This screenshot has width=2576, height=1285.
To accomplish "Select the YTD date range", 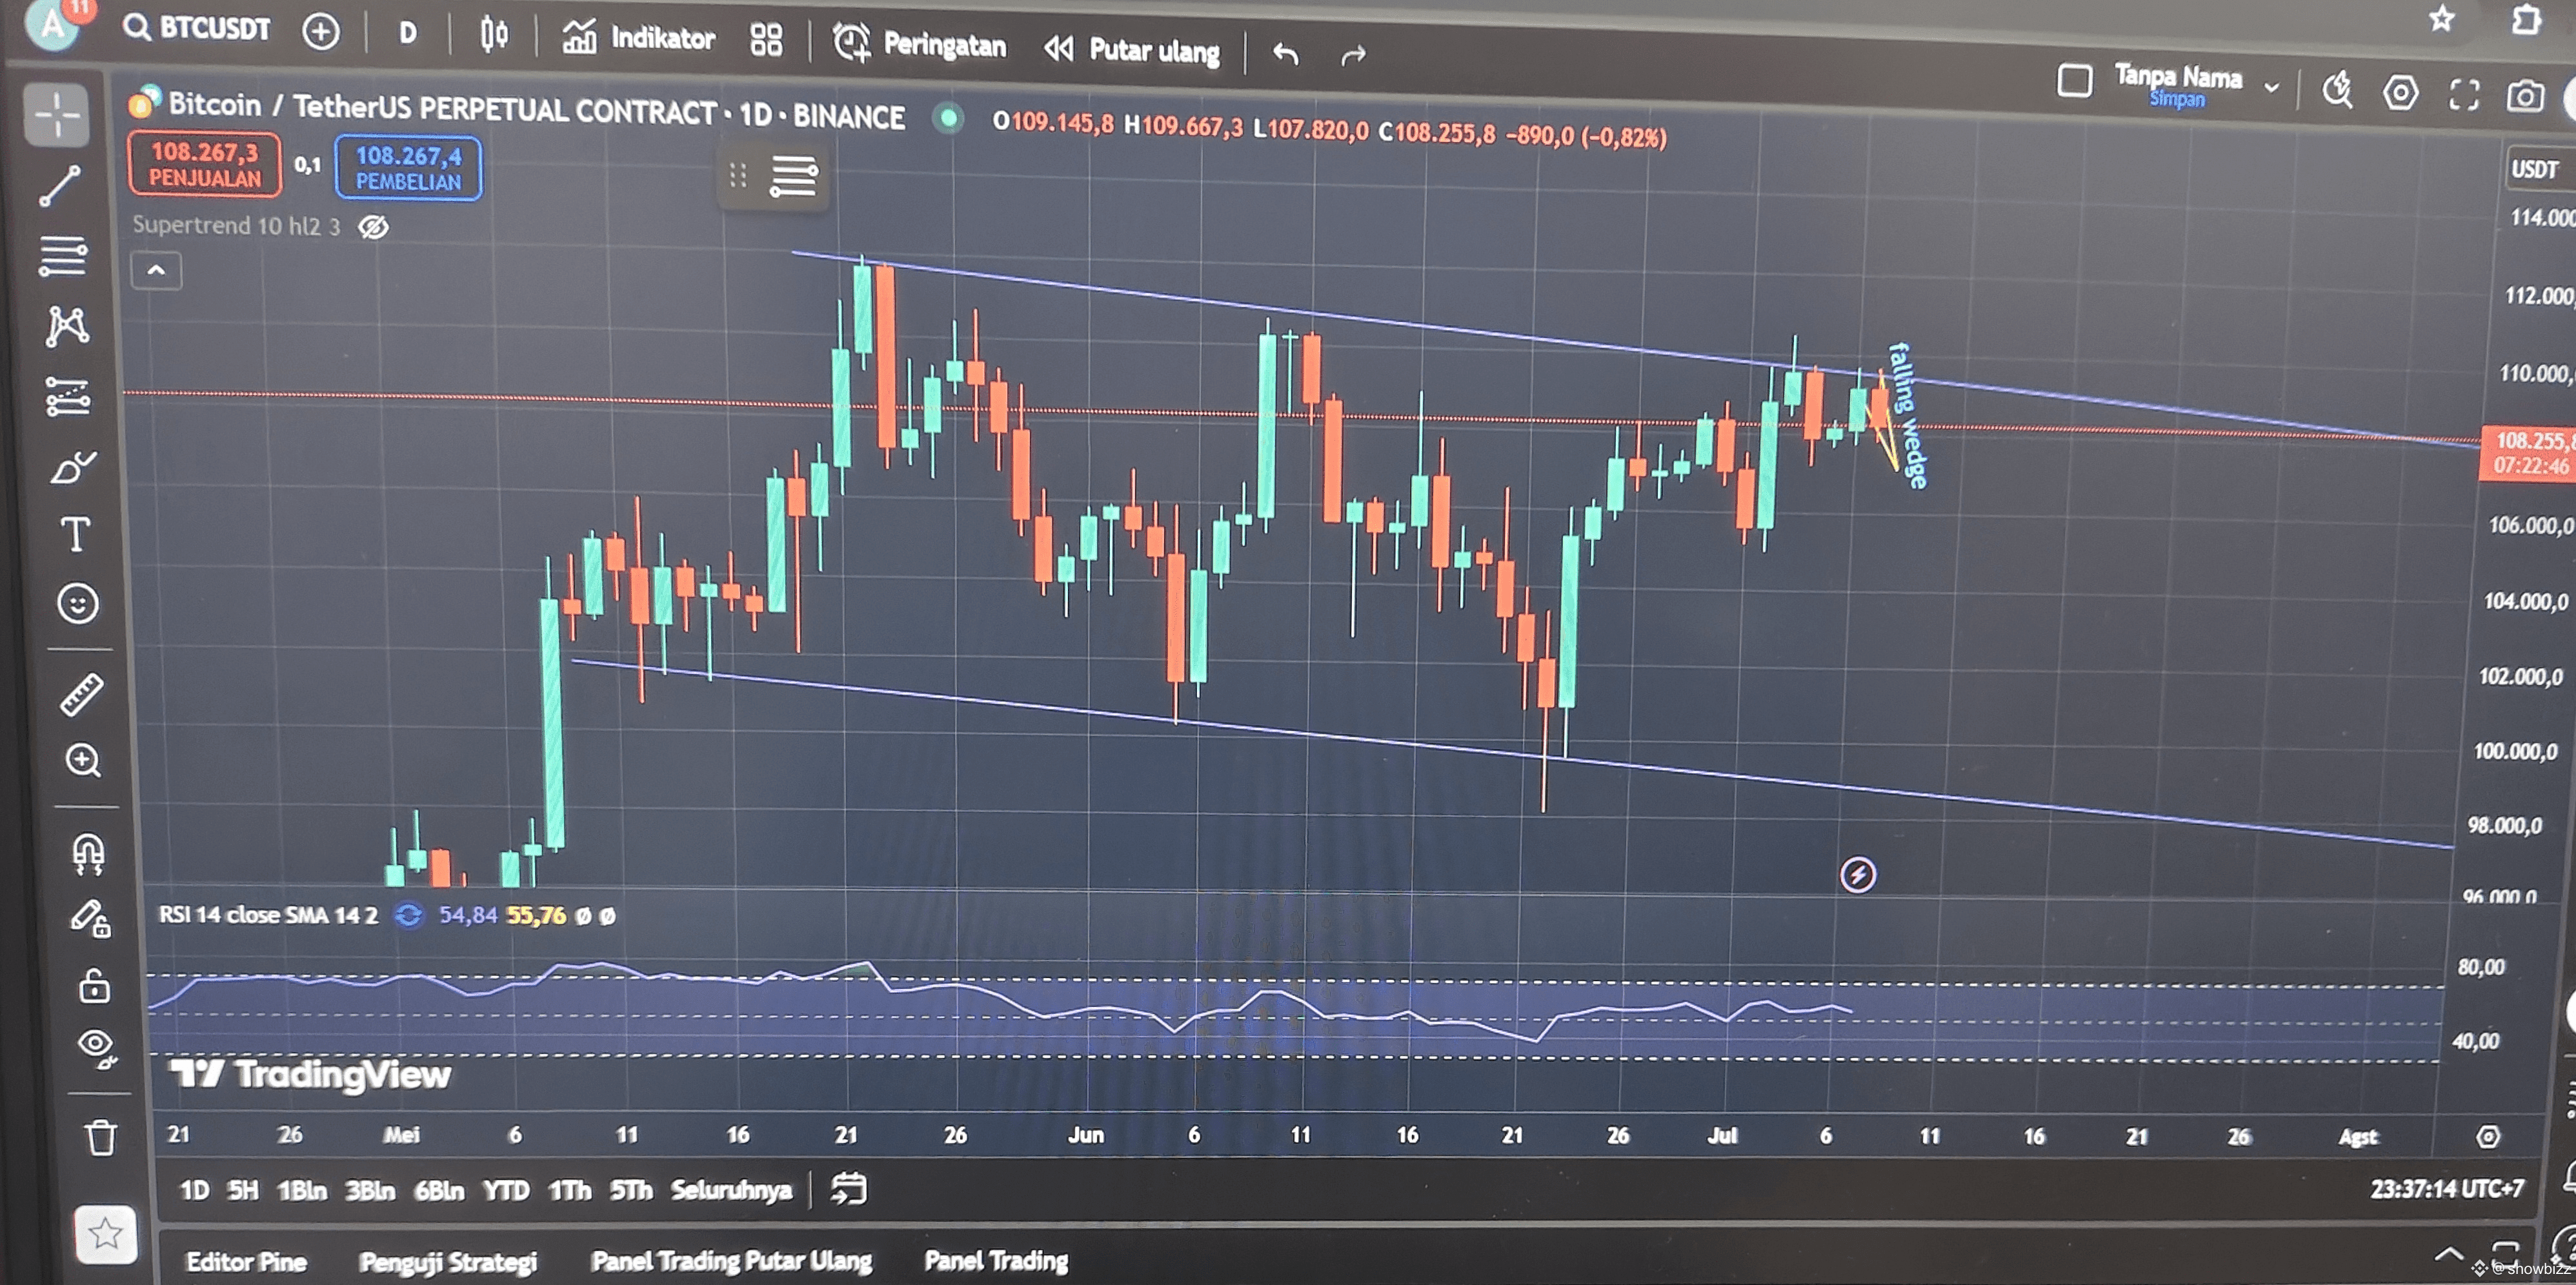I will (506, 1190).
